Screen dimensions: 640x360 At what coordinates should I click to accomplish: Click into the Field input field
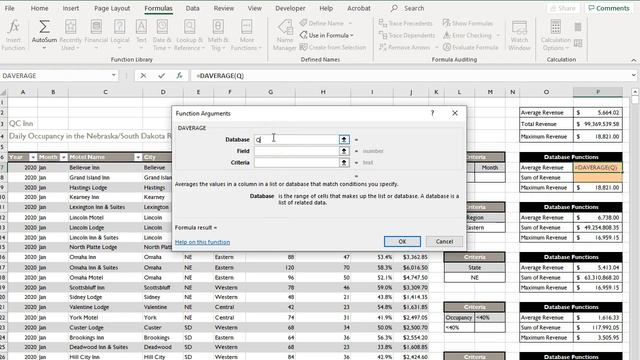(x=296, y=151)
